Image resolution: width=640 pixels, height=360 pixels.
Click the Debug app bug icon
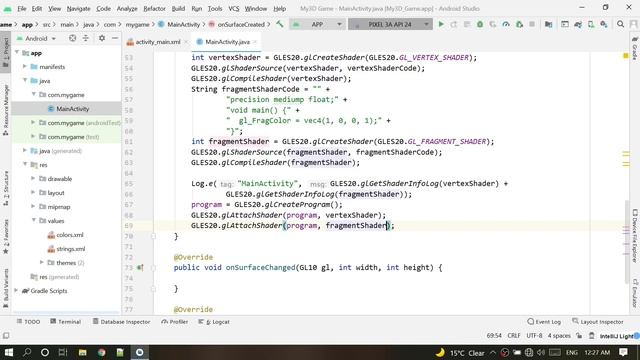tap(480, 24)
